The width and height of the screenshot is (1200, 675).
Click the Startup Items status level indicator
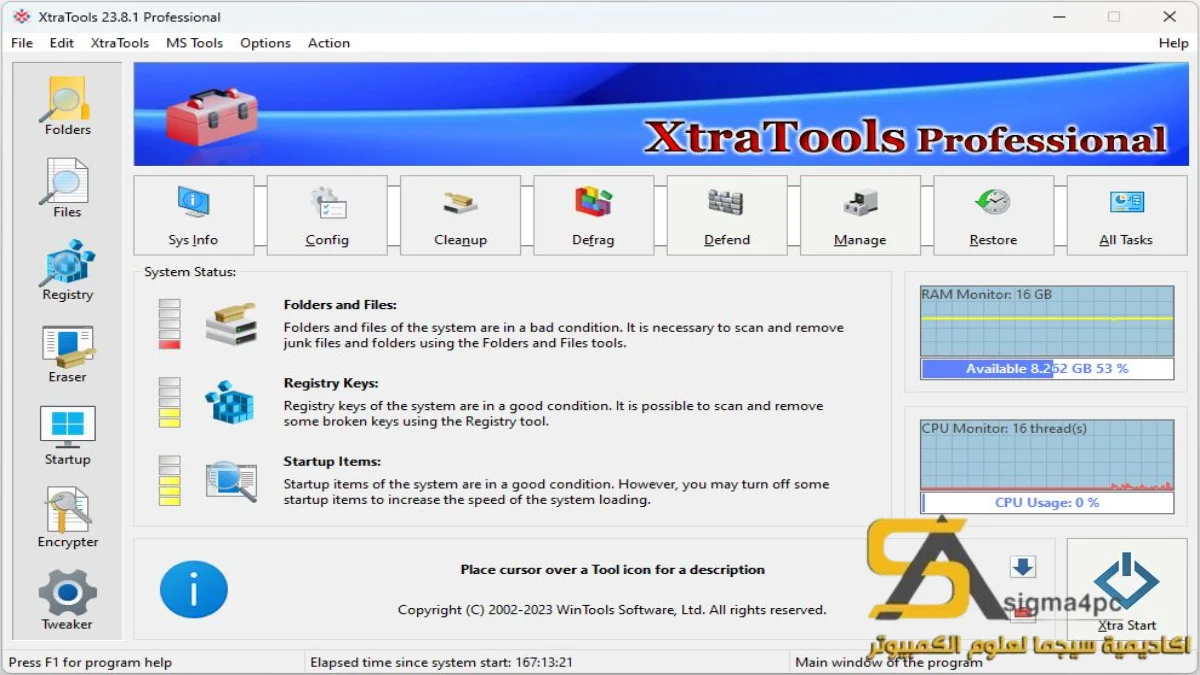170,481
